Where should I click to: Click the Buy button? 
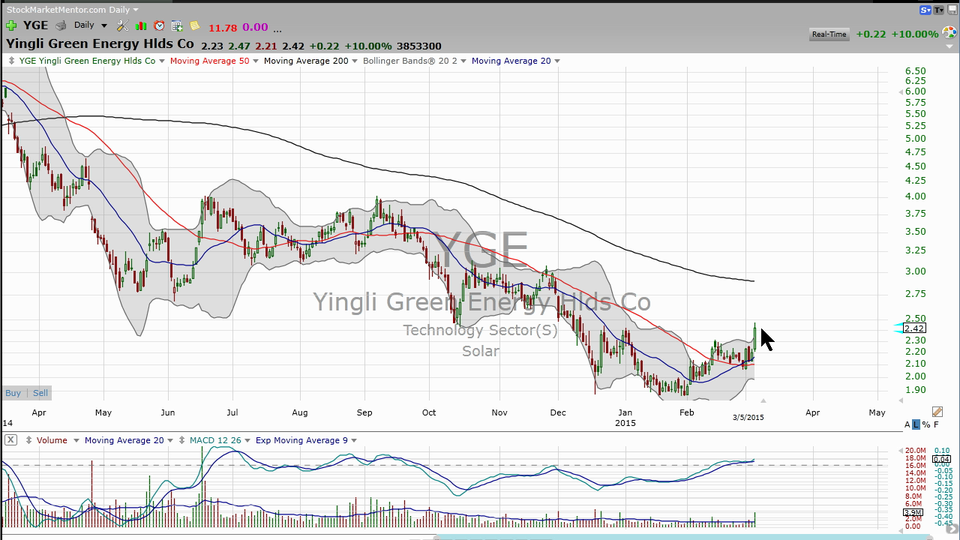pyautogui.click(x=13, y=393)
